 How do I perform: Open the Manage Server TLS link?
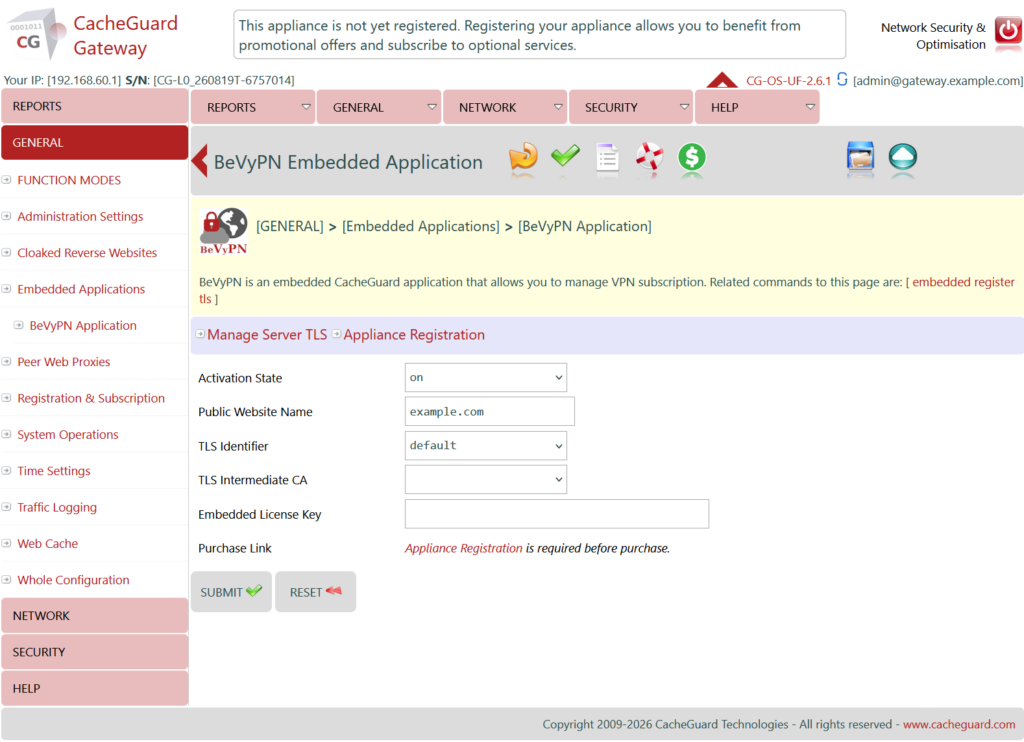[267, 334]
